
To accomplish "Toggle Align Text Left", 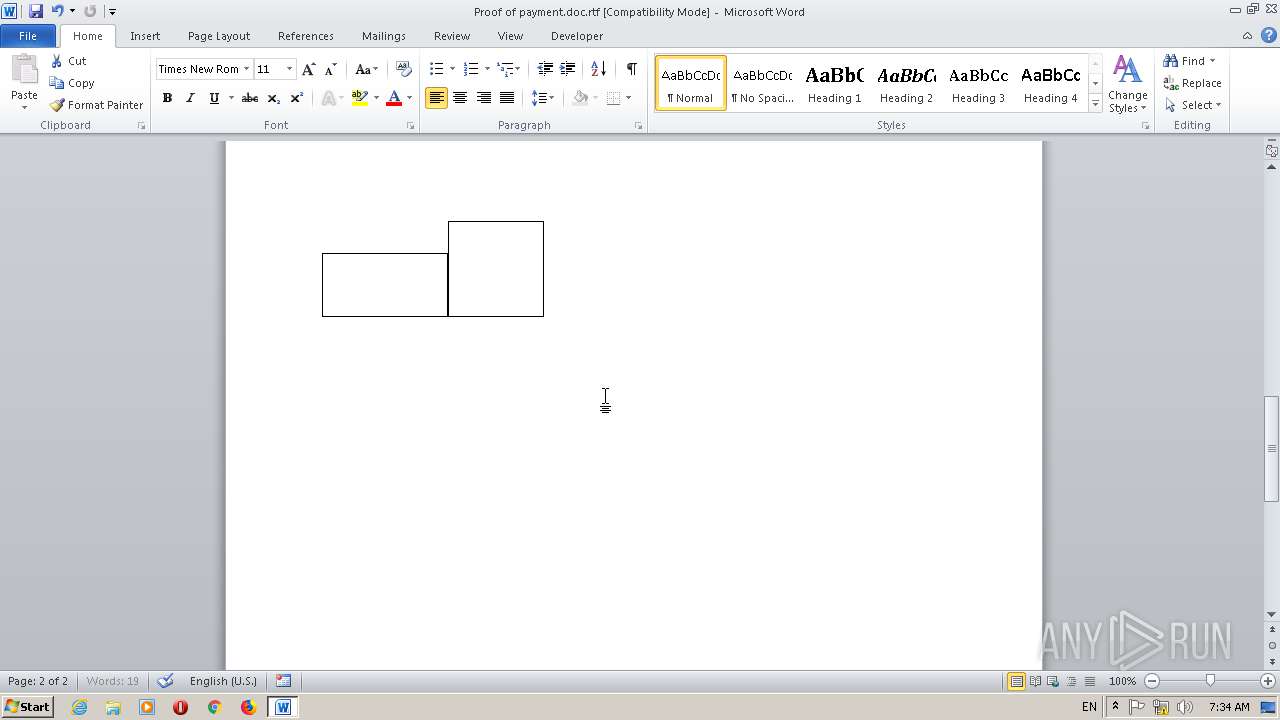I will click(436, 98).
